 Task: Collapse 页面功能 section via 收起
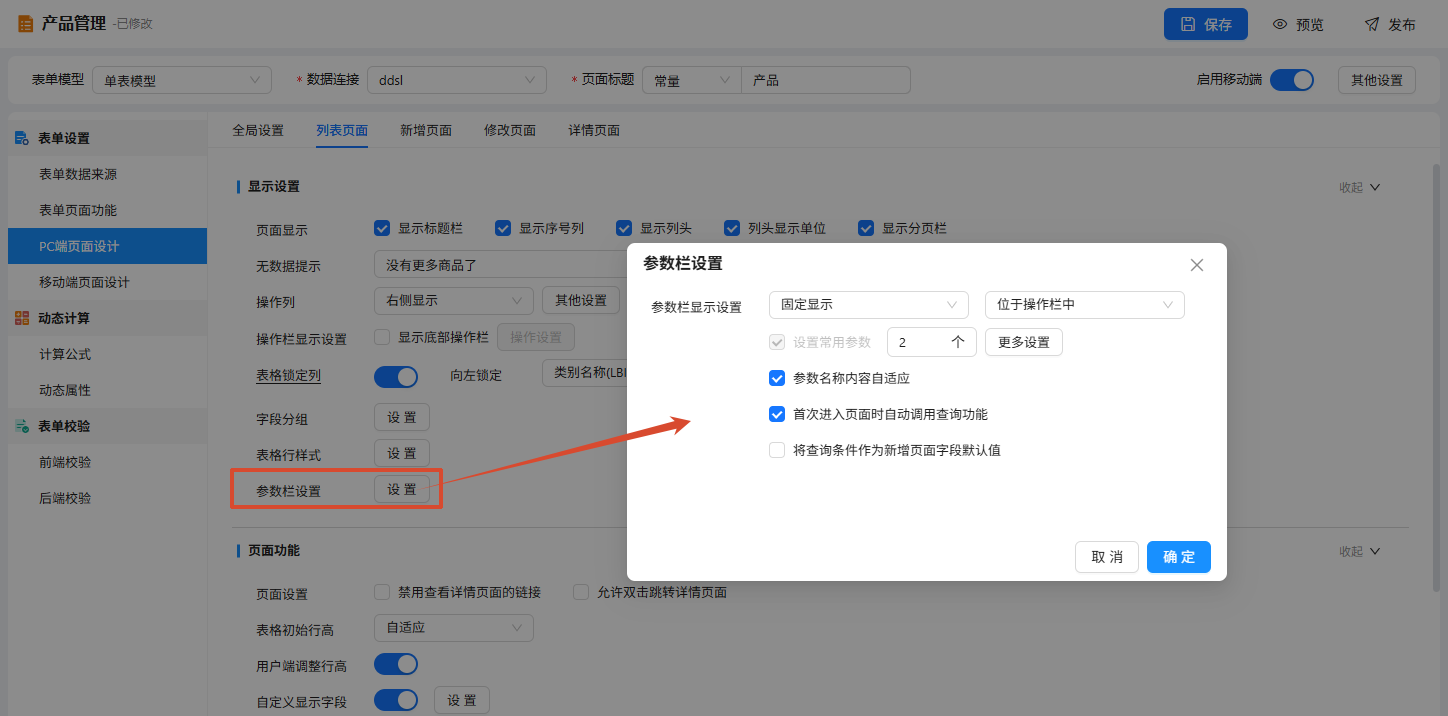(1360, 551)
